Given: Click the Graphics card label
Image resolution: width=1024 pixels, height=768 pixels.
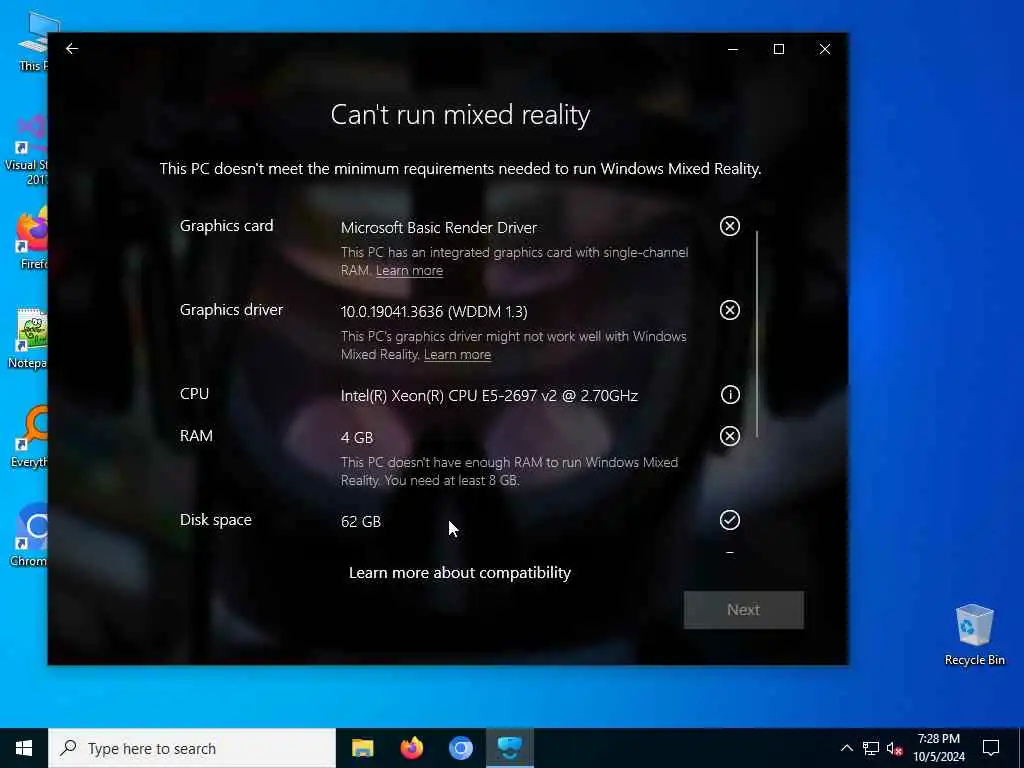Looking at the screenshot, I should (227, 226).
